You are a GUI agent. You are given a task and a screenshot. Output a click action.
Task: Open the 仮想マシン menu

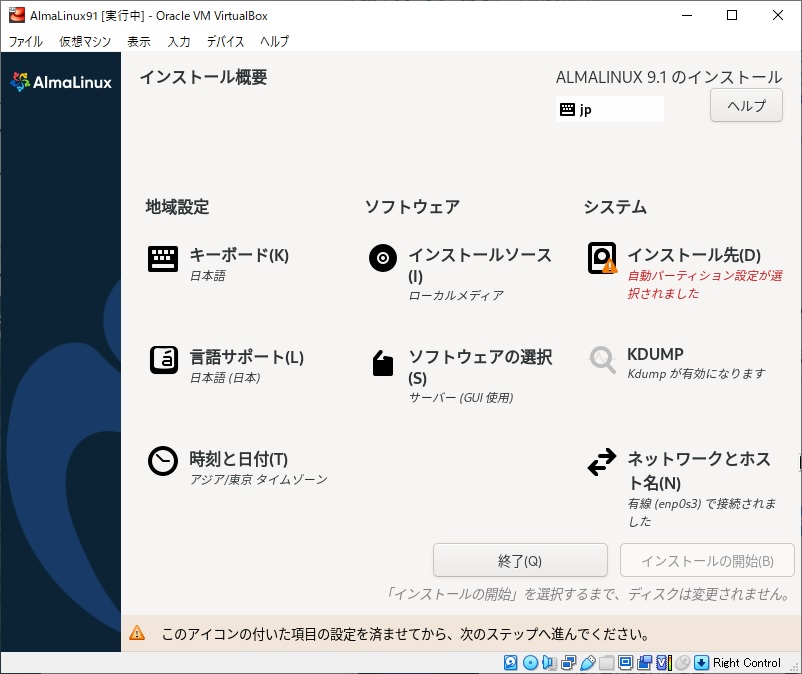[x=85, y=41]
